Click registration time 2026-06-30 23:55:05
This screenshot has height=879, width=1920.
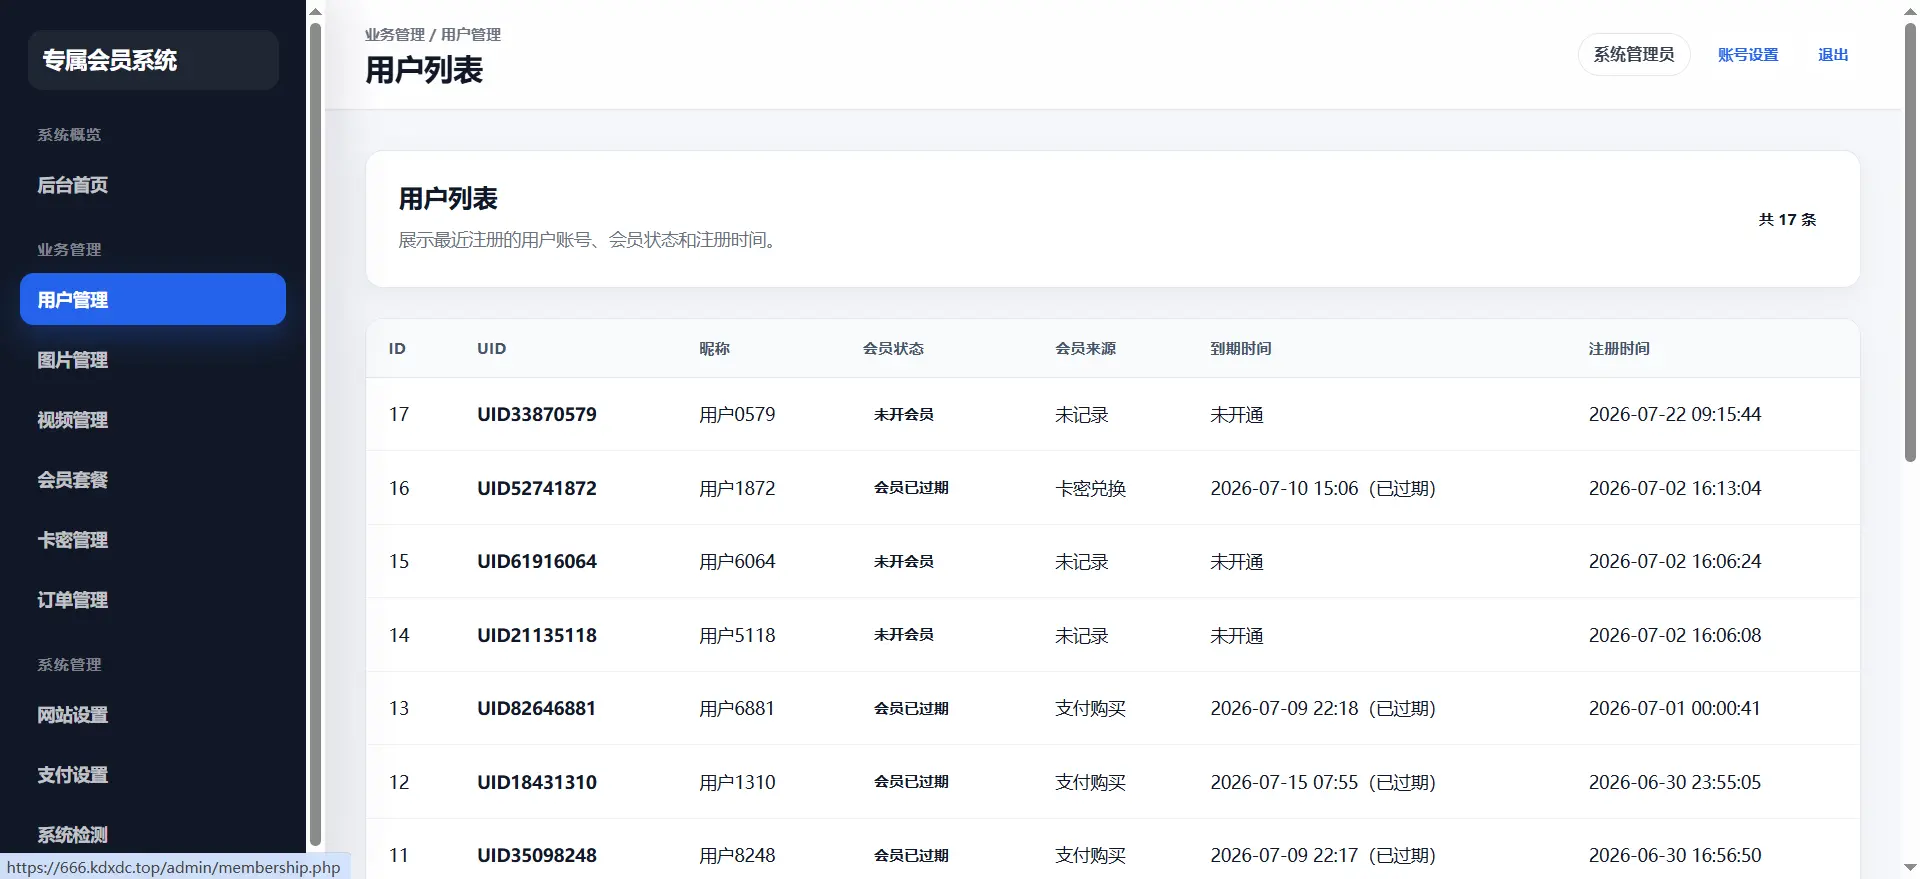coord(1675,782)
